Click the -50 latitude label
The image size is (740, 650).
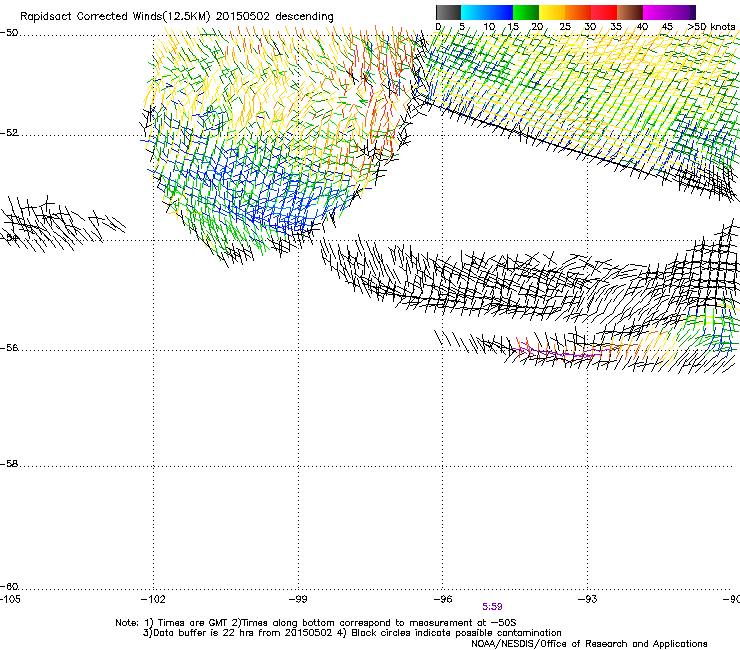(x=9, y=33)
